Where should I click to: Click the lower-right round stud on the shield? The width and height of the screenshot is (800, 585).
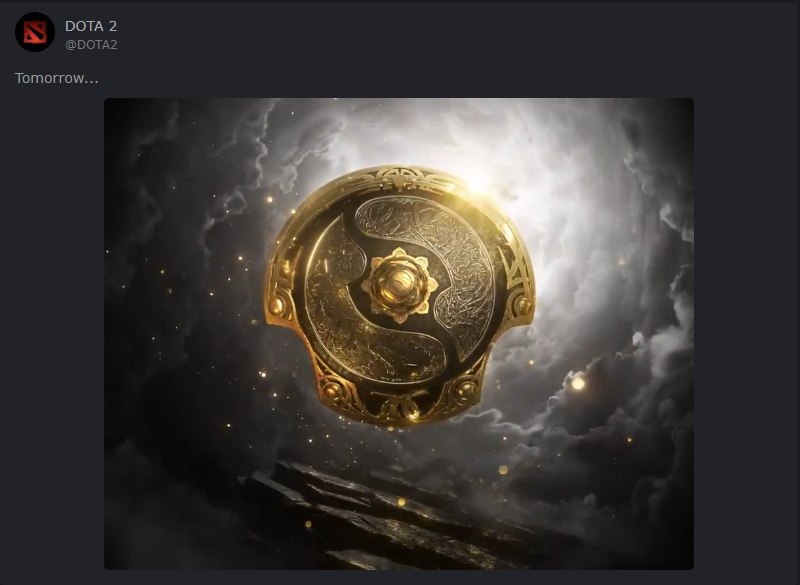click(466, 390)
